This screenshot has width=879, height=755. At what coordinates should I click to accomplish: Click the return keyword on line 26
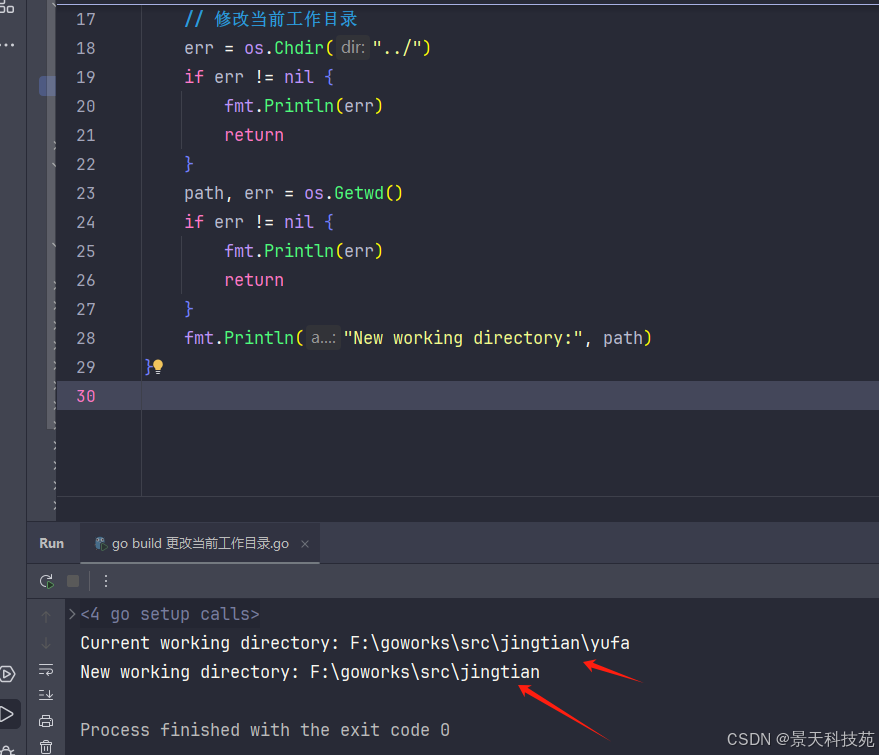pos(254,280)
